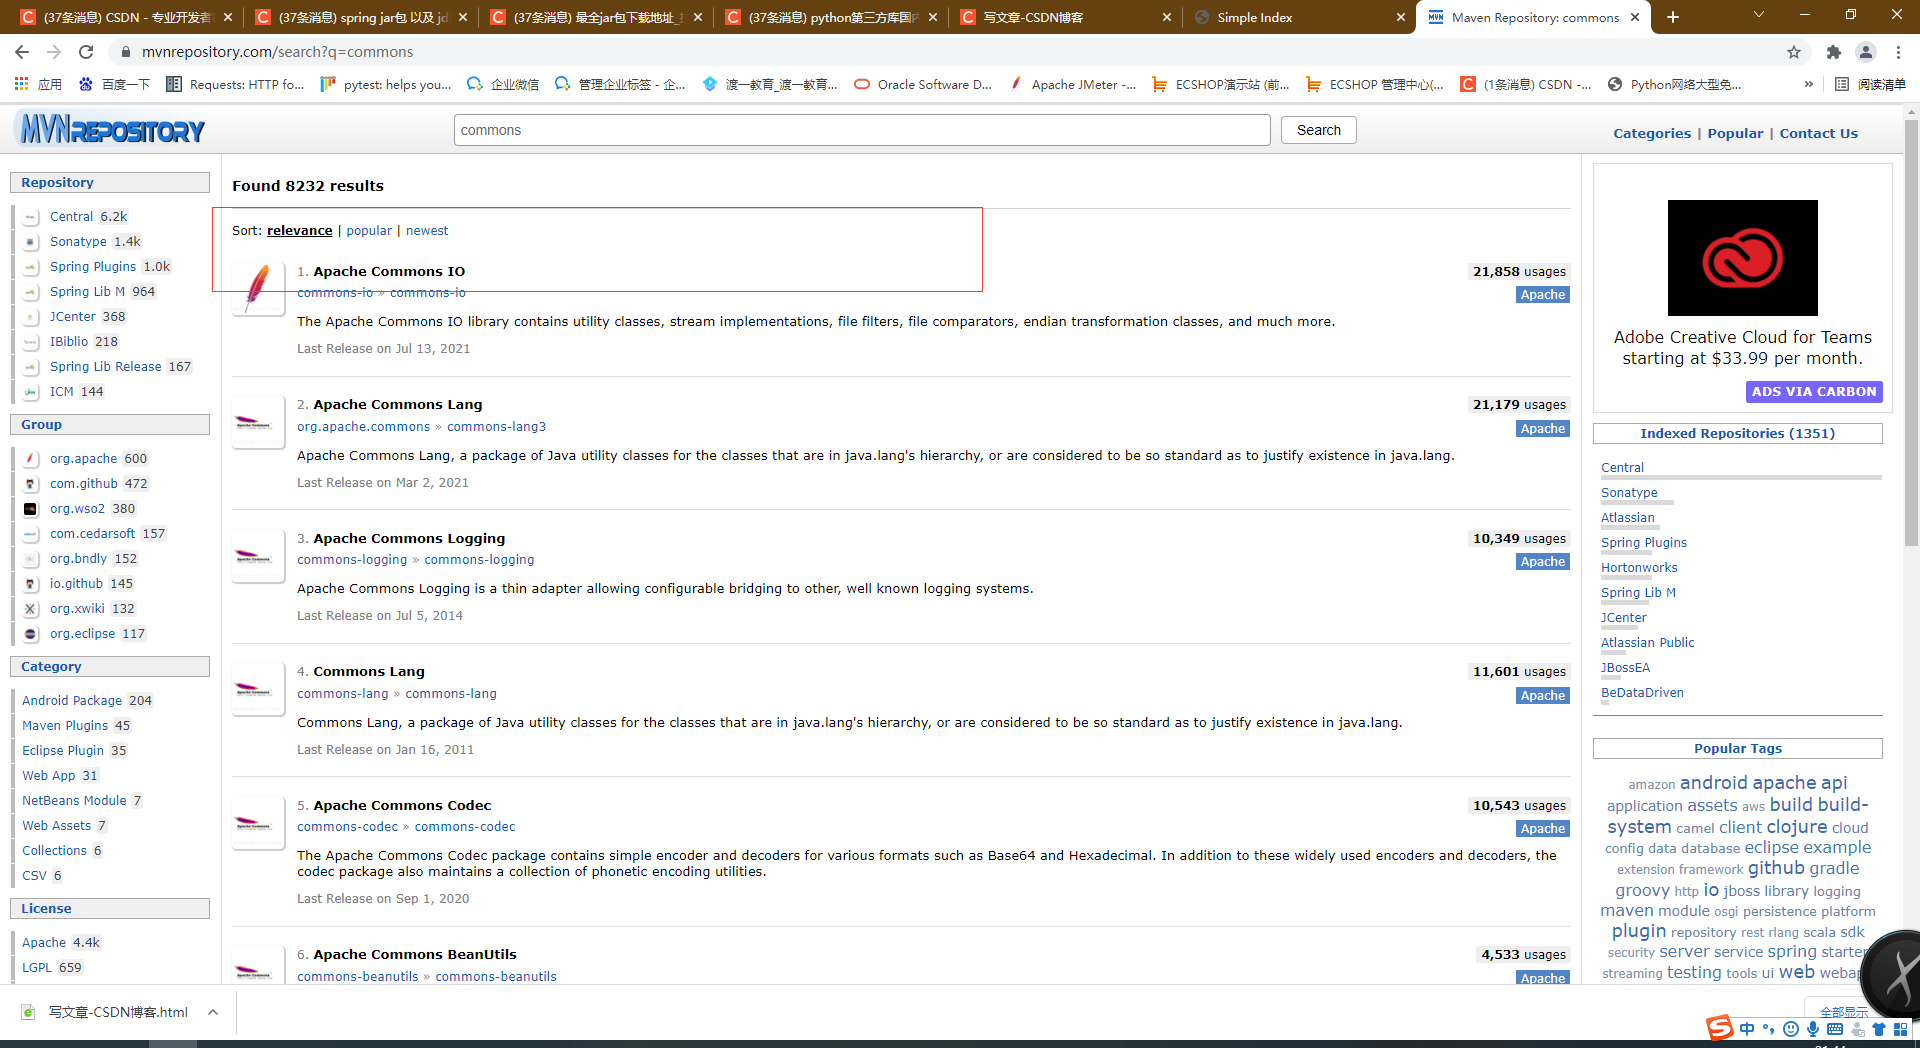The height and width of the screenshot is (1048, 1920).
Task: Click the browser address bar URL
Action: pos(278,52)
